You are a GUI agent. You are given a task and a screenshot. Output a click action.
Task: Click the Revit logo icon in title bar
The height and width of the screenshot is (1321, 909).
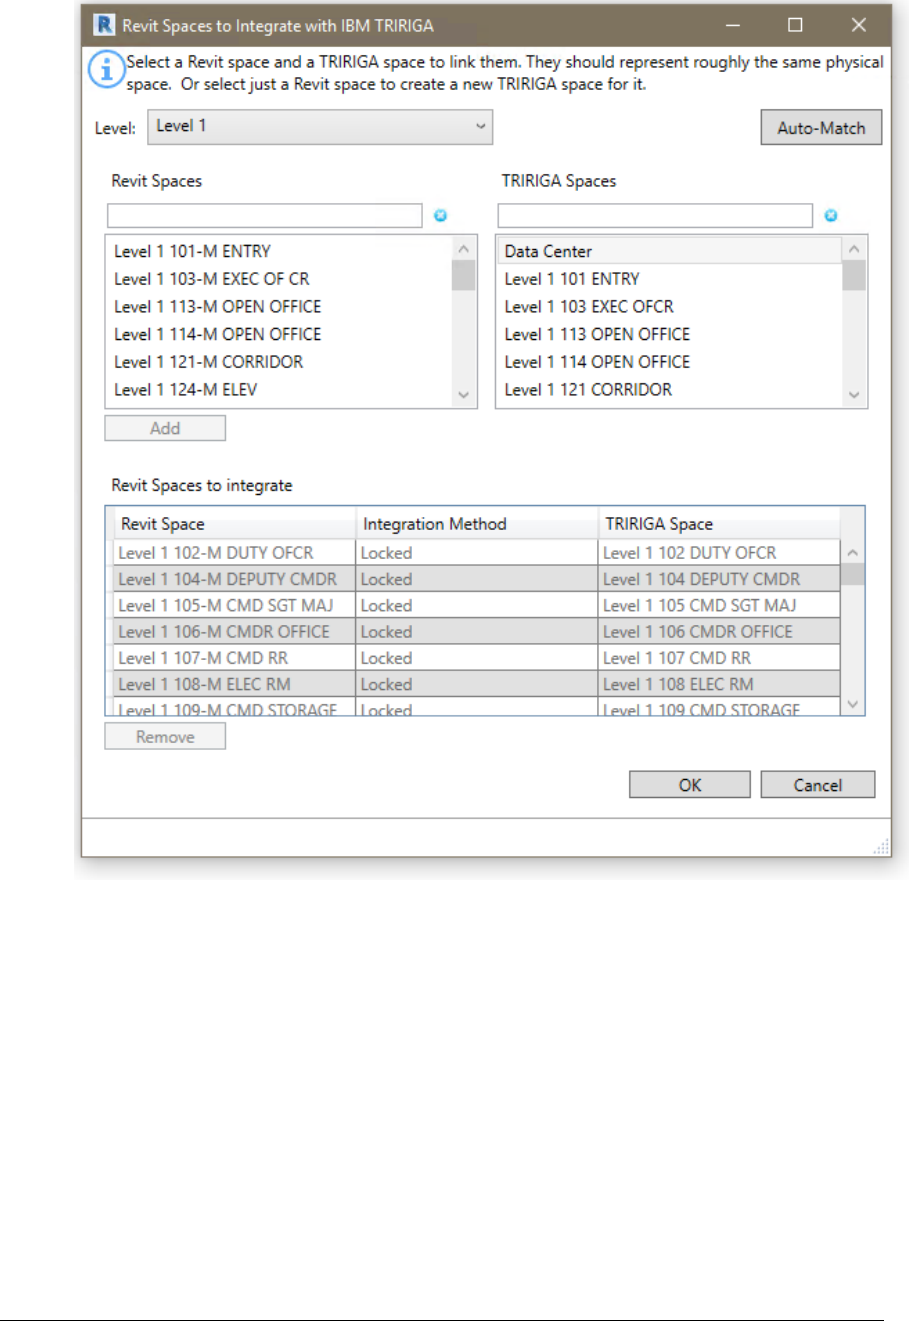pos(104,25)
